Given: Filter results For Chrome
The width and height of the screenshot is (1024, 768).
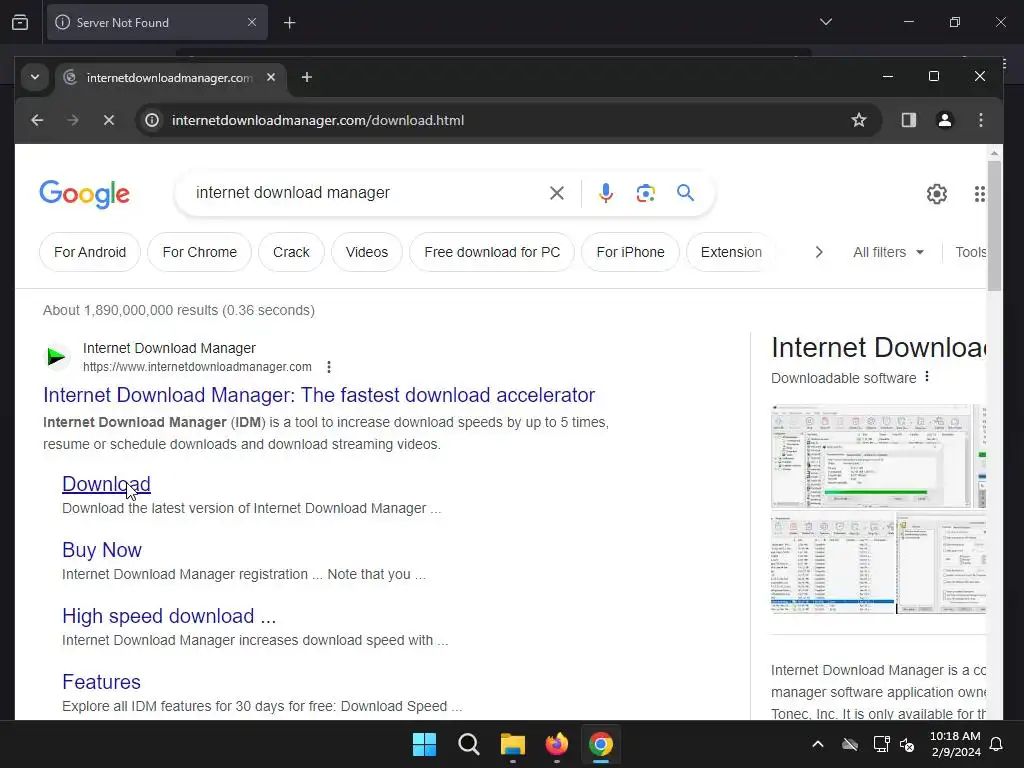Looking at the screenshot, I should point(200,252).
